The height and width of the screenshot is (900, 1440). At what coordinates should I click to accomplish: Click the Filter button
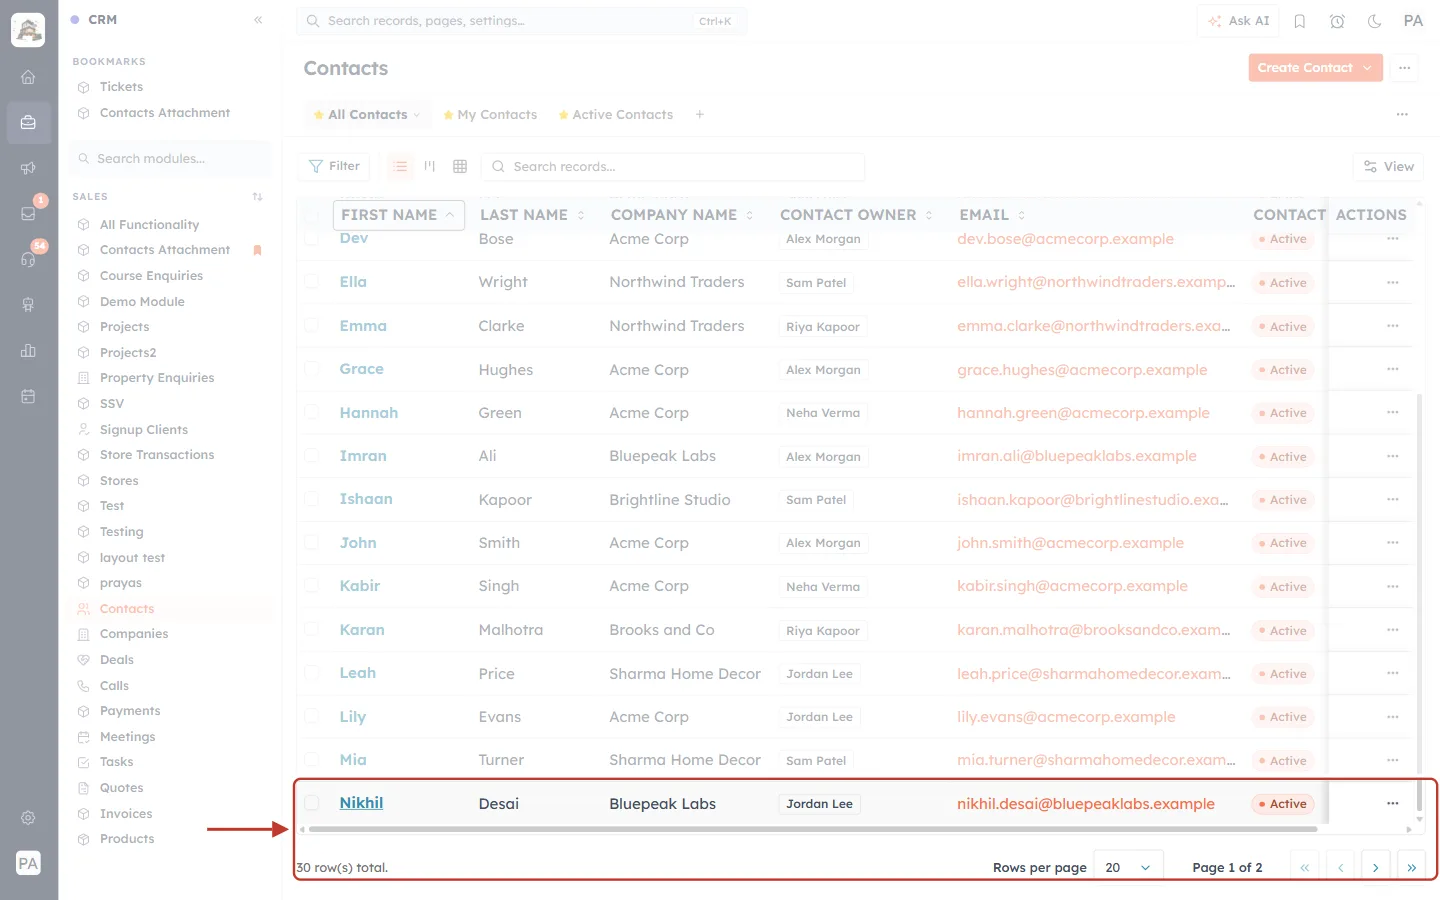[x=334, y=166]
